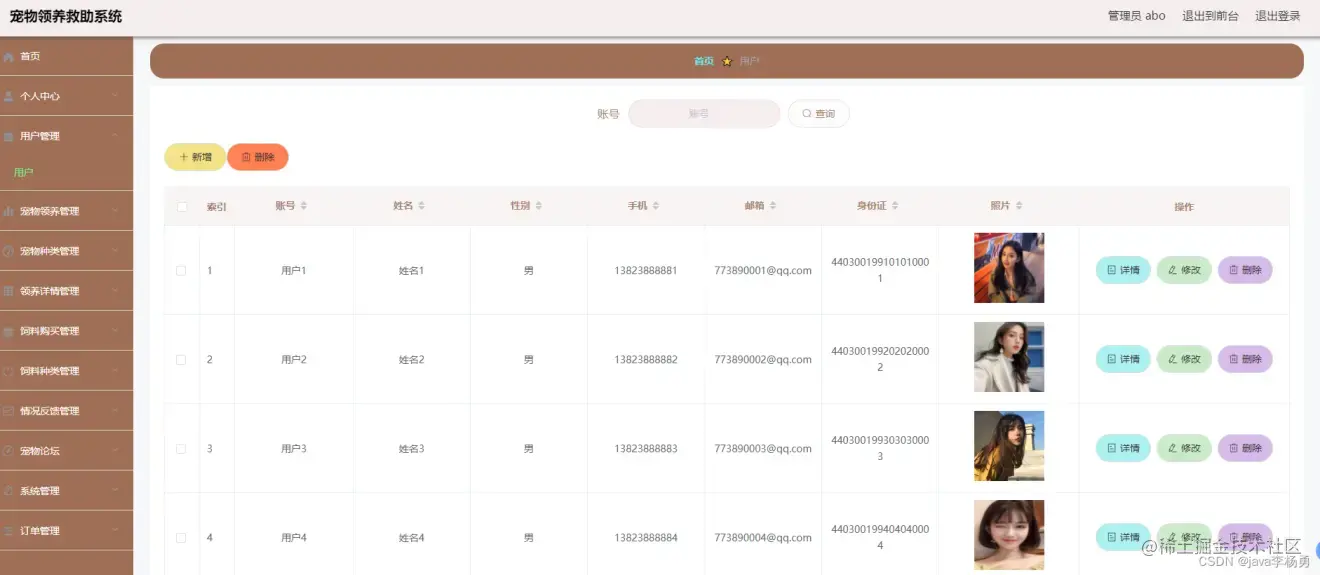The height and width of the screenshot is (575, 1320).
Task: Focus the 账号 search input field
Action: (704, 114)
